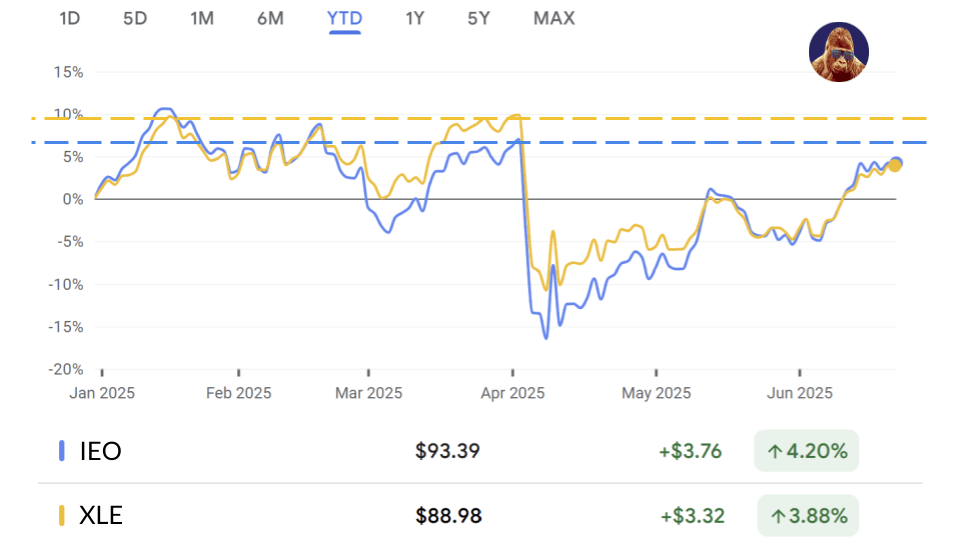Screen dimensions: 960x540
Task: Open the XLE ticker link
Action: click(x=101, y=516)
